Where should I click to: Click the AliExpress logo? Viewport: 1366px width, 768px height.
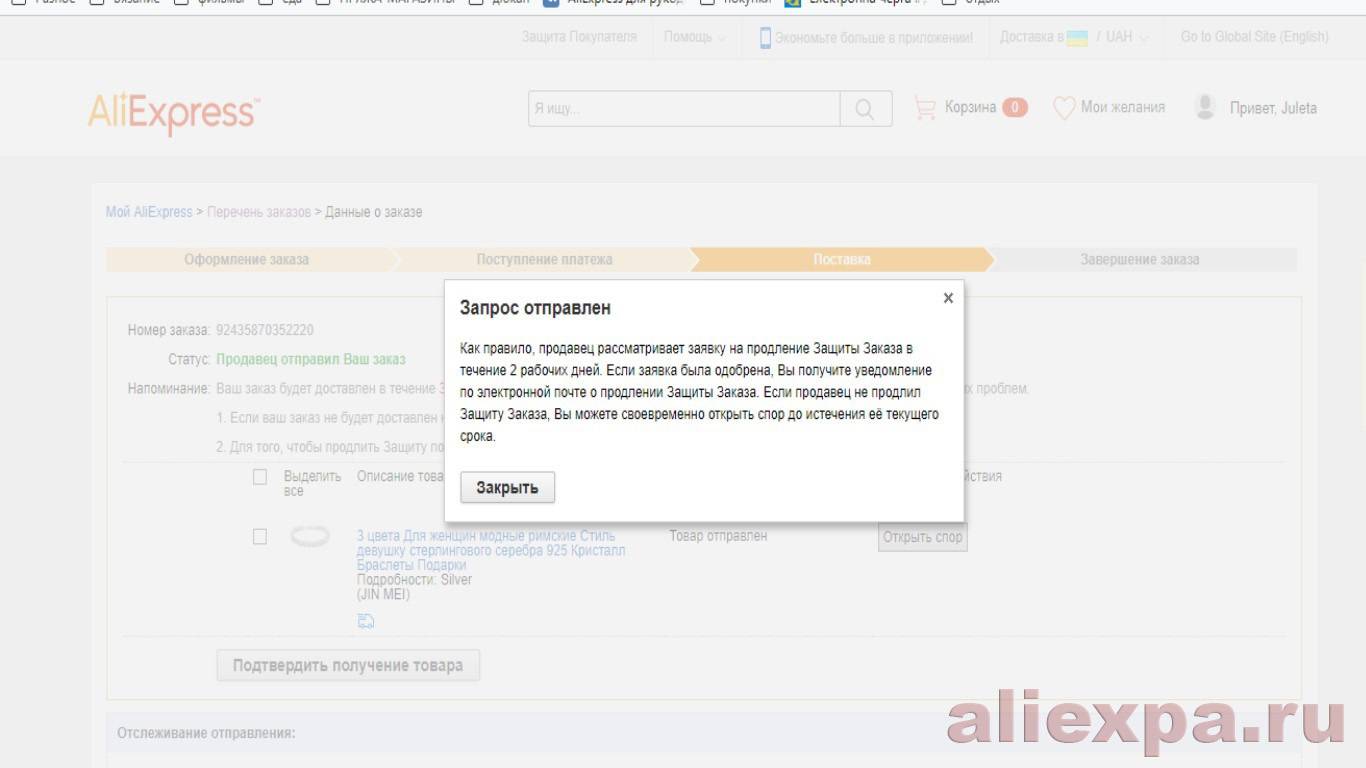point(174,113)
